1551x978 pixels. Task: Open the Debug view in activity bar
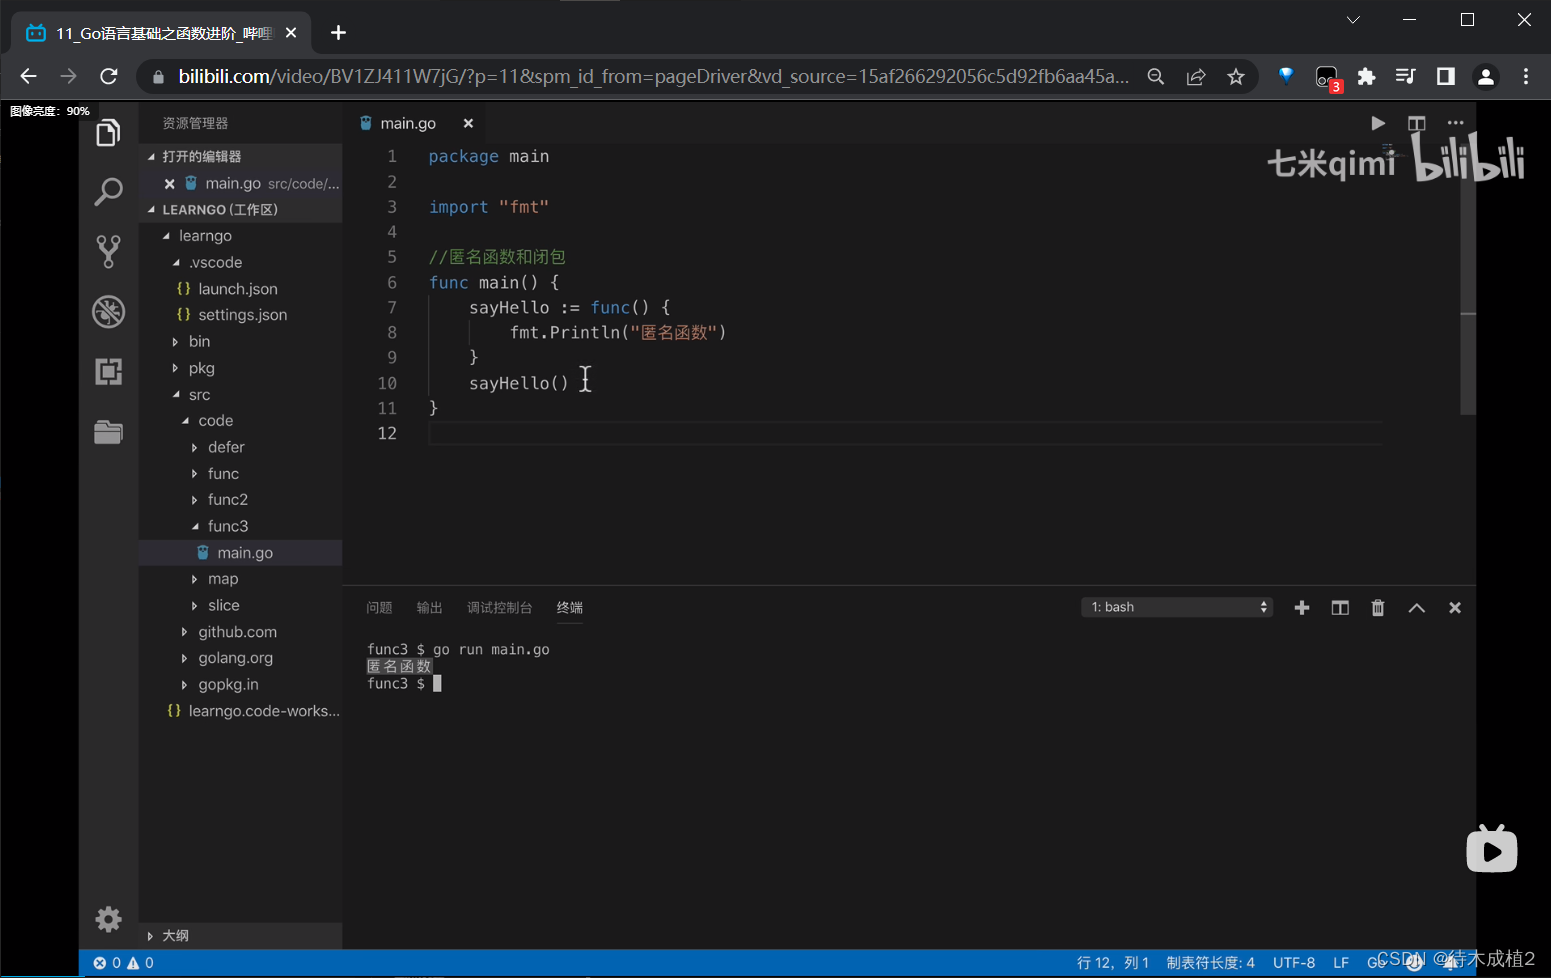[108, 311]
